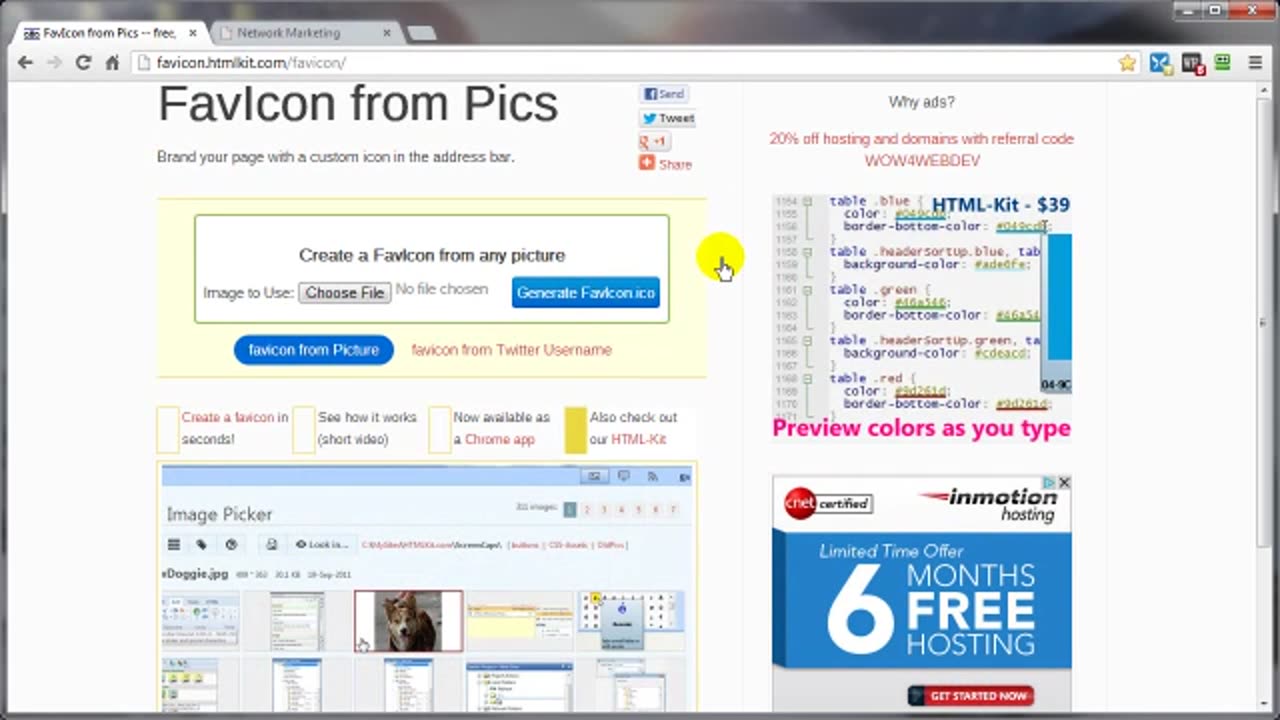Open the 'HTML-Kit' link under Also check out
Viewport: 1280px width, 720px height.
(638, 439)
